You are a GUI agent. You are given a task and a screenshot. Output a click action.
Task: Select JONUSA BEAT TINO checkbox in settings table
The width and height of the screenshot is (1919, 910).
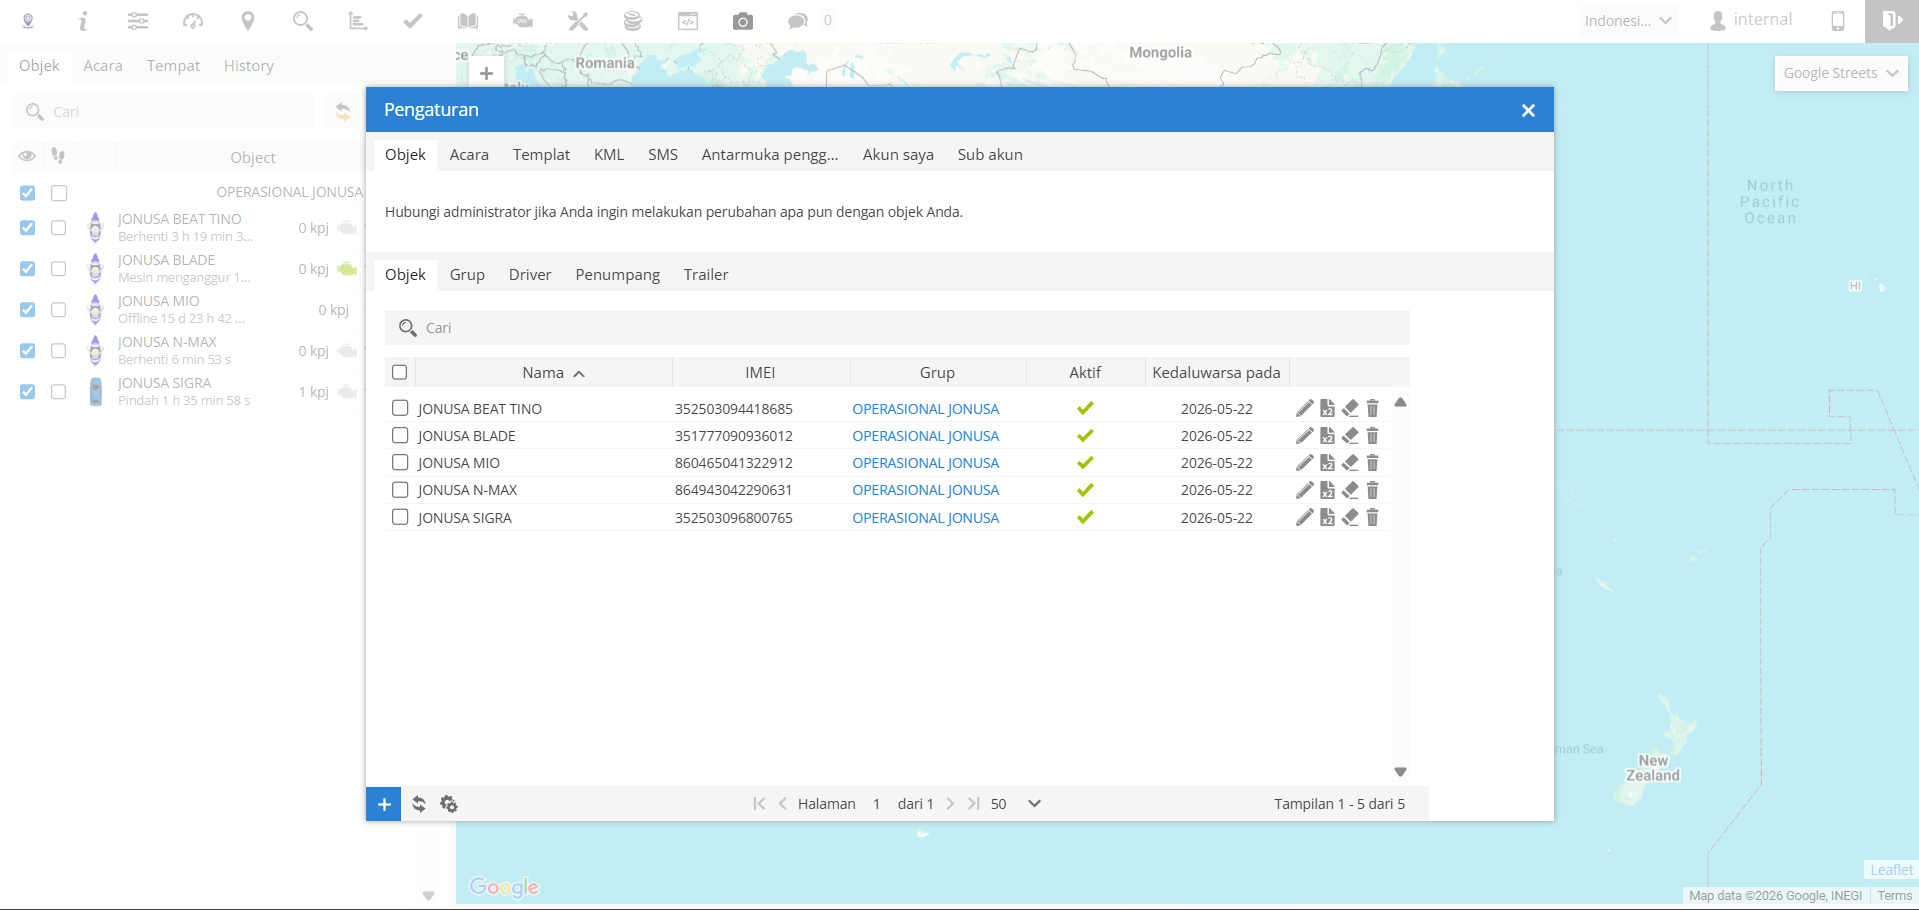pyautogui.click(x=400, y=408)
